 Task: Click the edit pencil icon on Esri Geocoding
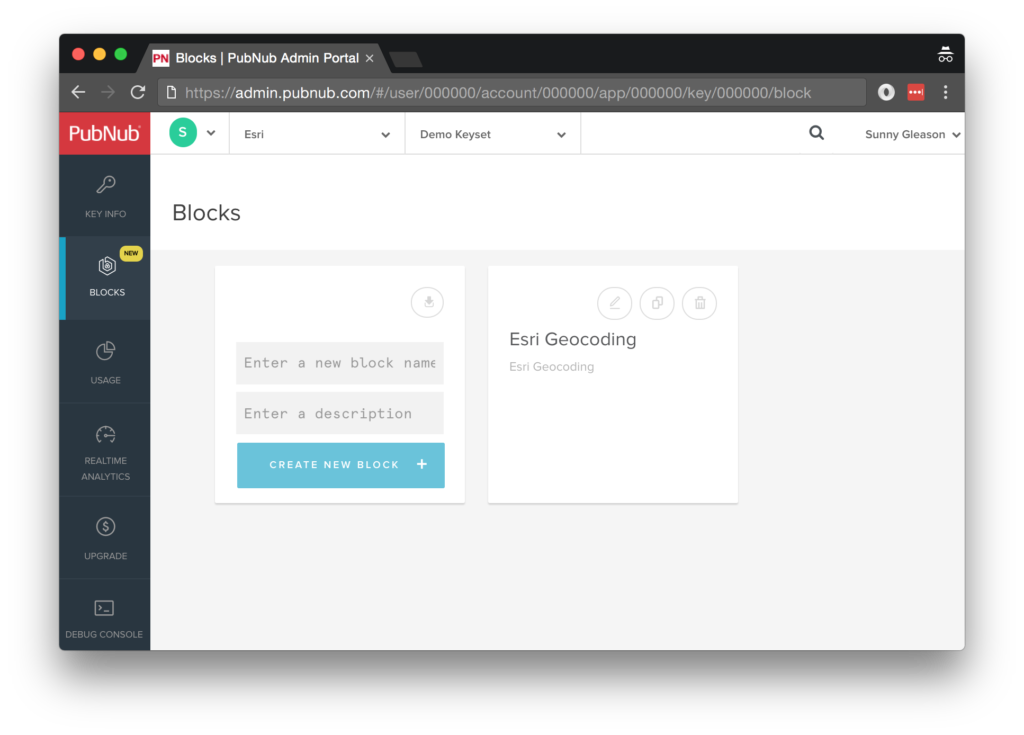614,303
